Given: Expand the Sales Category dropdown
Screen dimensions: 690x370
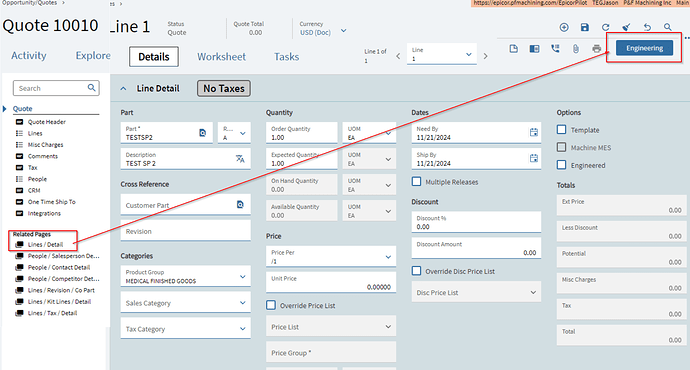Looking at the screenshot, I should [x=242, y=303].
